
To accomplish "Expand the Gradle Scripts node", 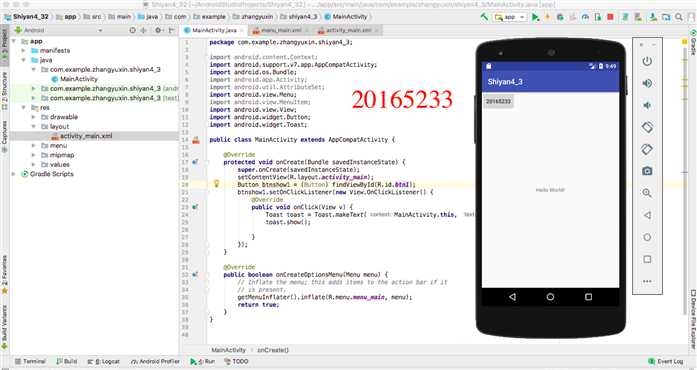I will (14, 174).
